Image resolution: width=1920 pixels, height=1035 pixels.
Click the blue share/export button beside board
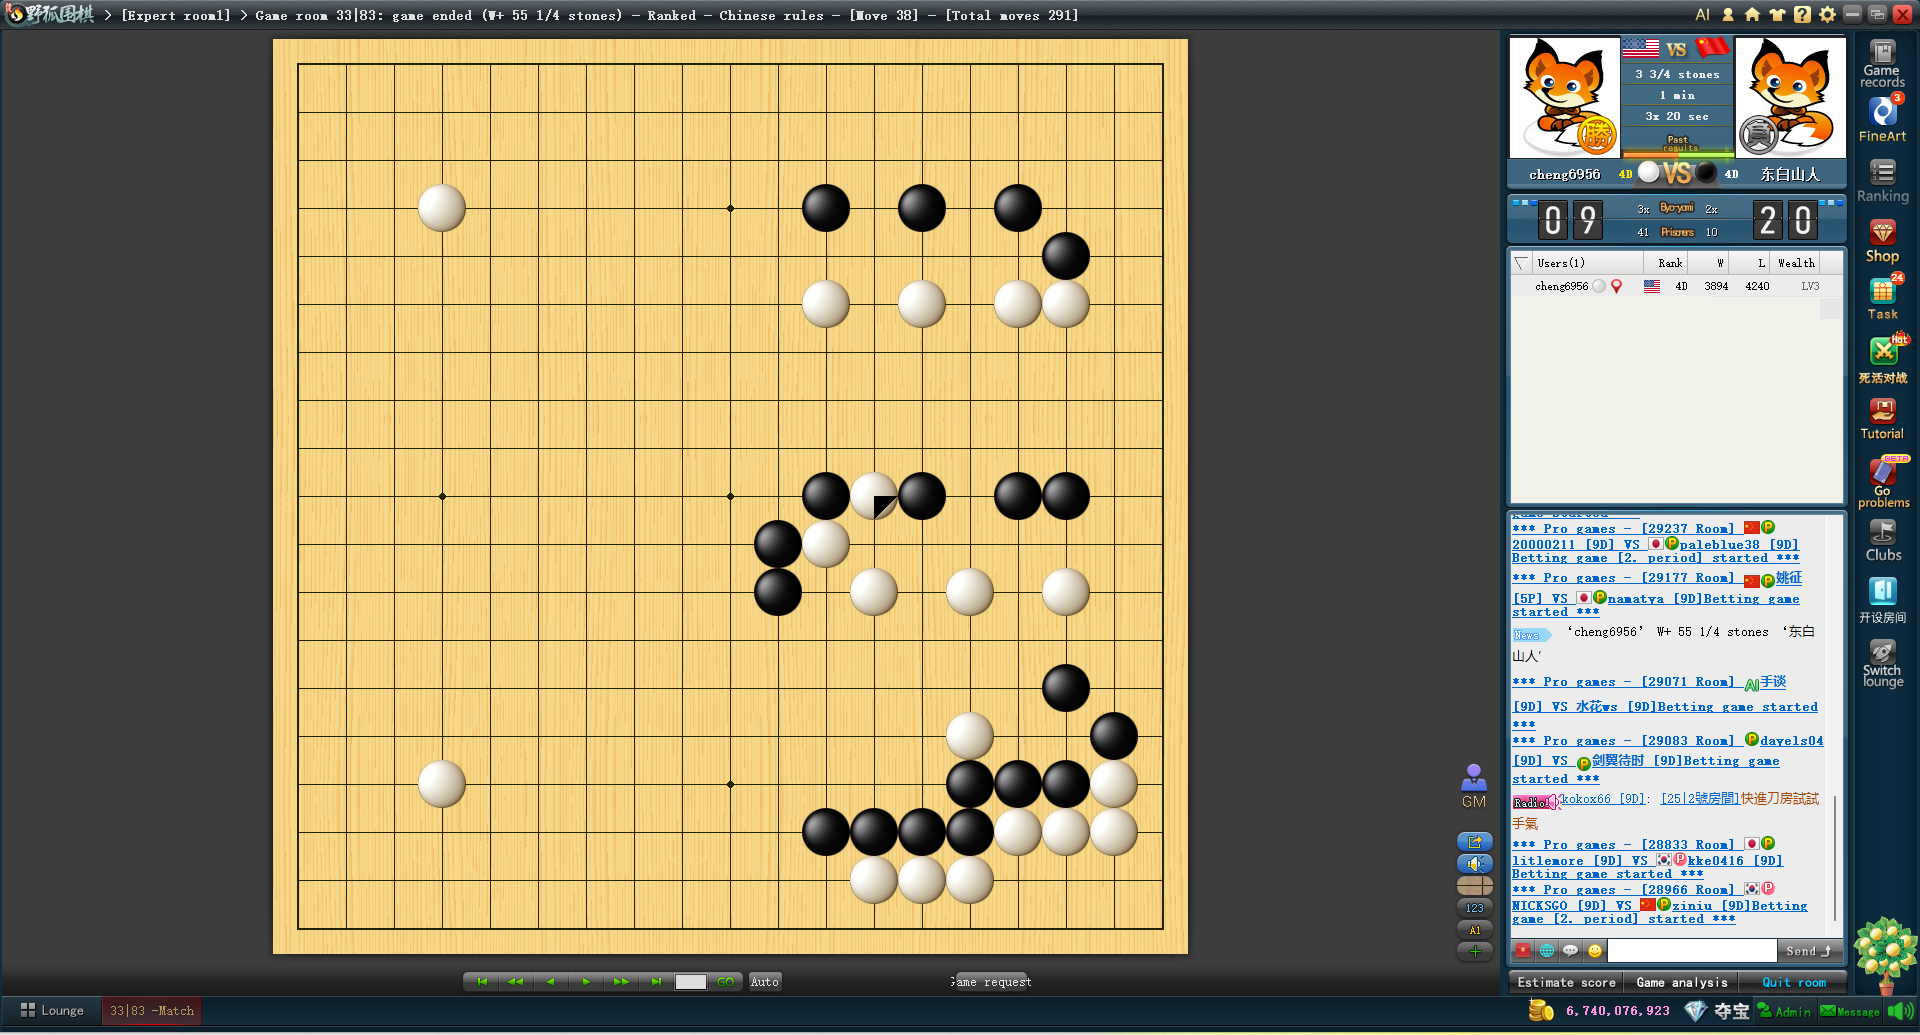[x=1475, y=842]
